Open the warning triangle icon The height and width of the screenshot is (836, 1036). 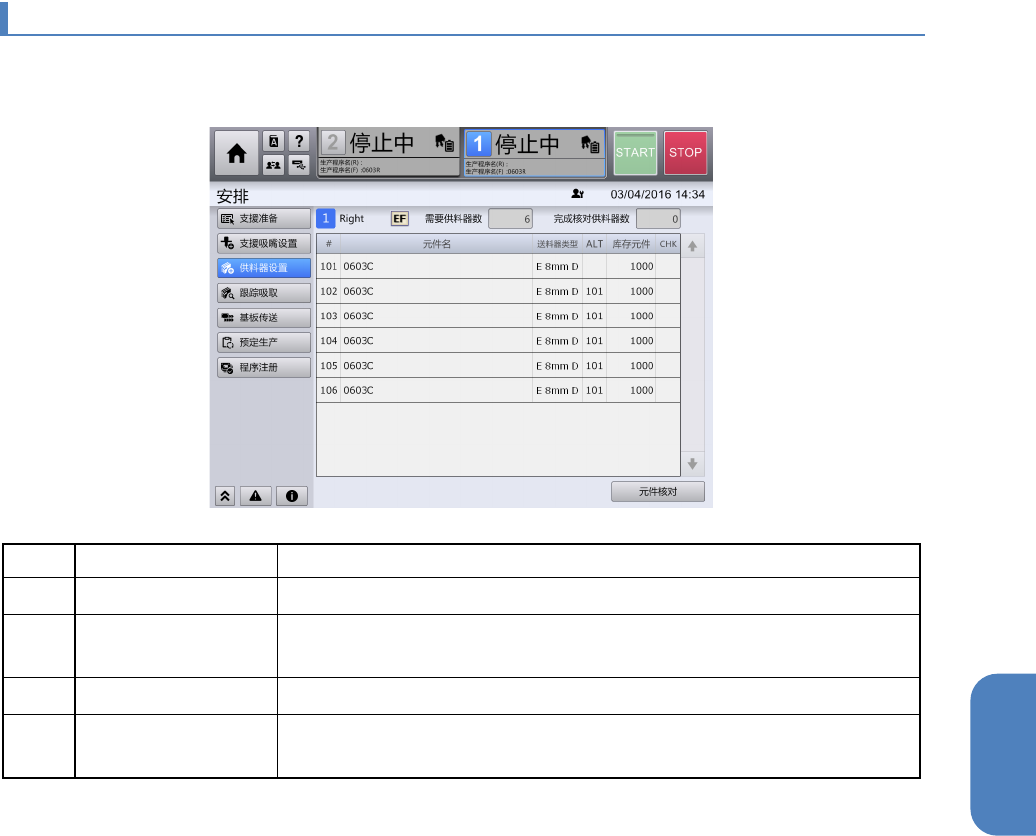pos(256,496)
